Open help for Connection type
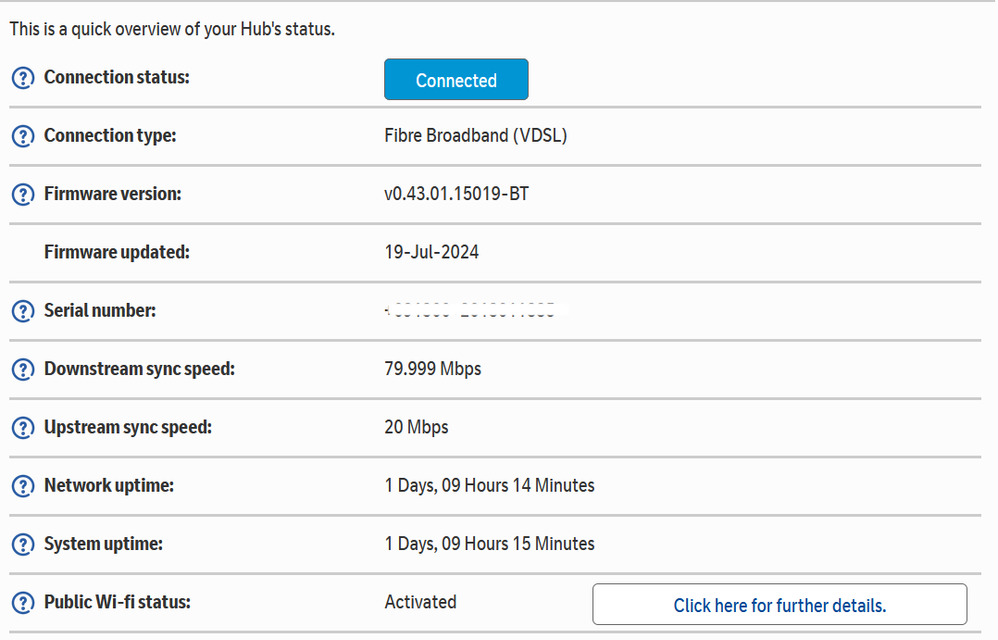998x640 pixels. coord(23,136)
